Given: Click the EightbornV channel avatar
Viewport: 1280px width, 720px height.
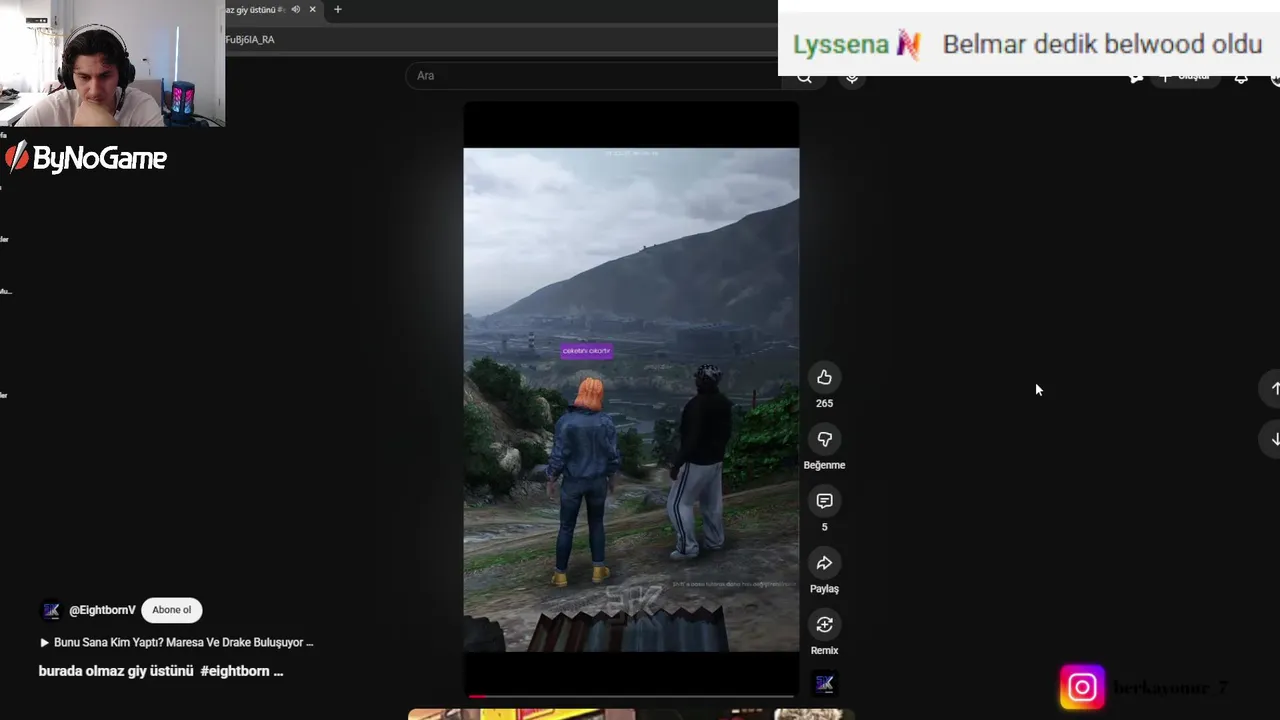Looking at the screenshot, I should (x=51, y=610).
